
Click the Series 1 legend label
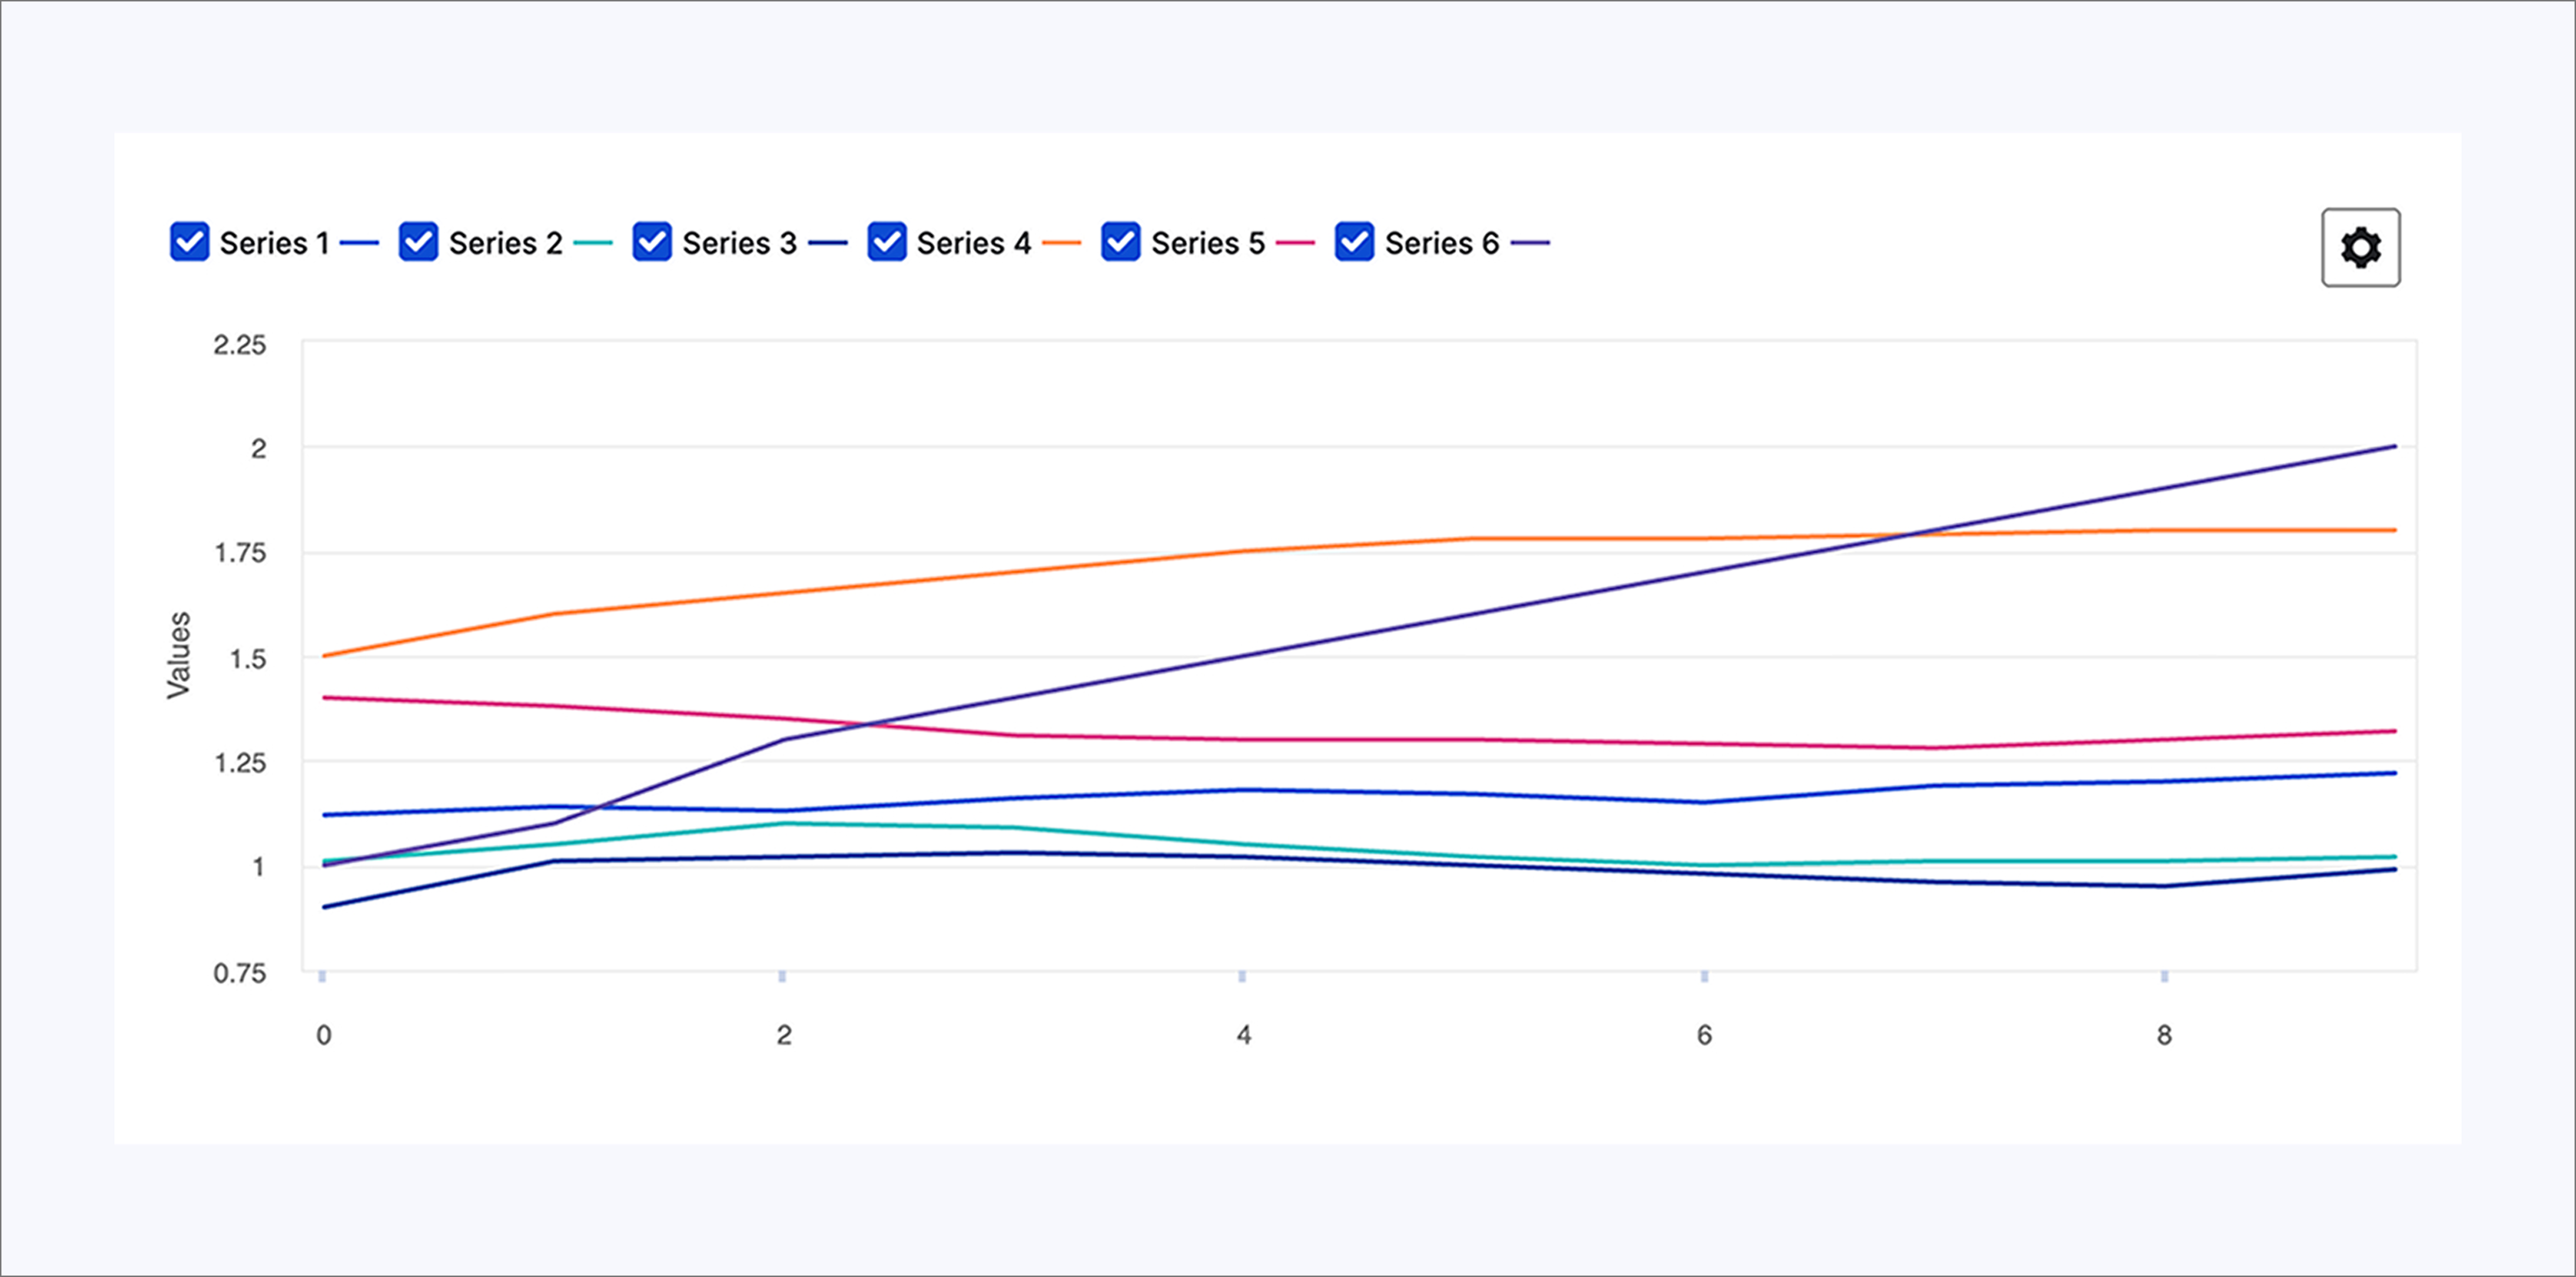(274, 243)
